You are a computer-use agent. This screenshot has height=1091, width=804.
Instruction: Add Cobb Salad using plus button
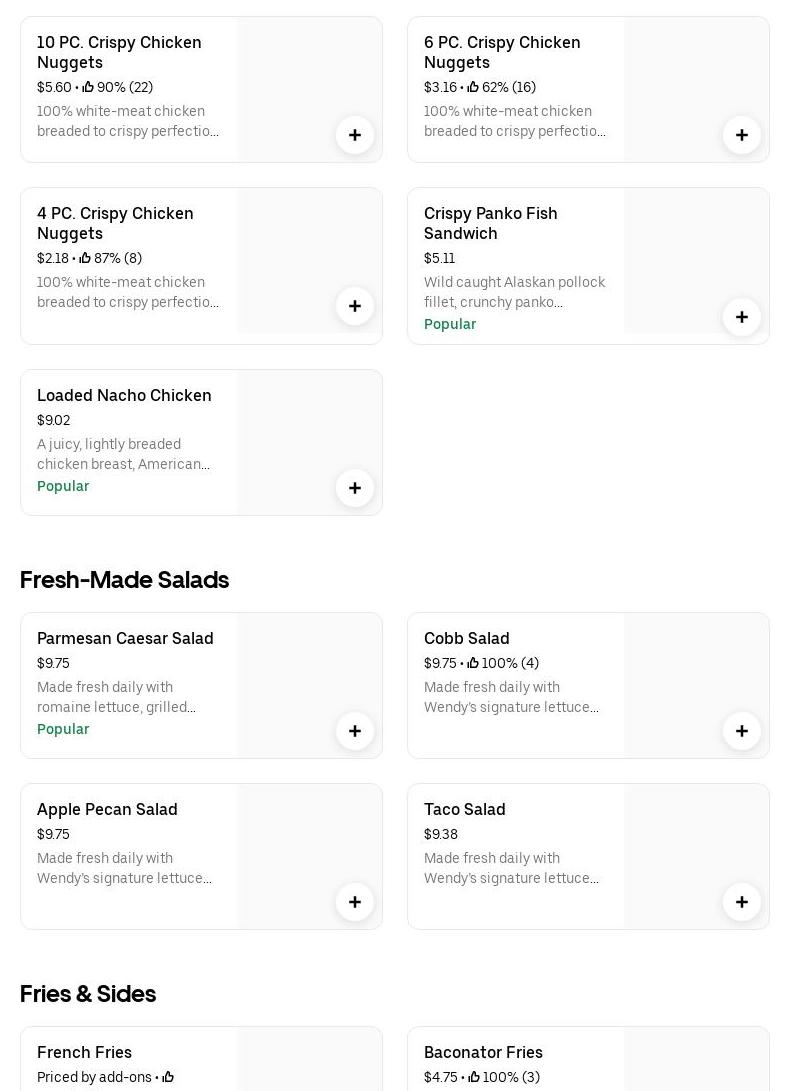click(742, 731)
